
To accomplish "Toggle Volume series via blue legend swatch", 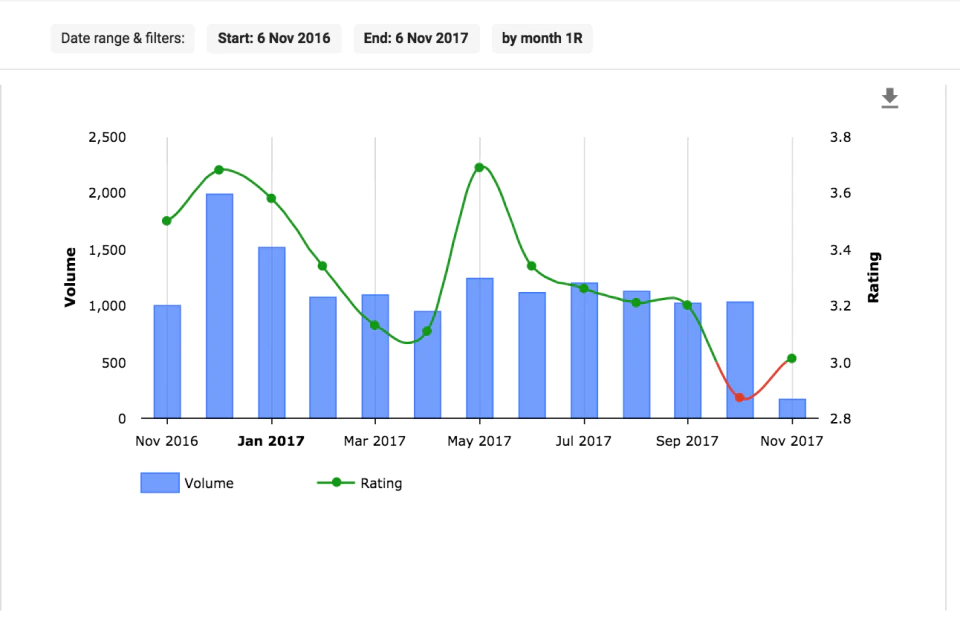I will (160, 483).
